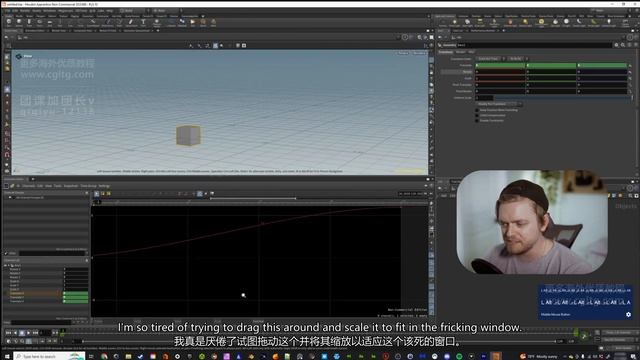Add a Point Light from the shelf
The height and width of the screenshot is (360, 640).
[x=454, y=23]
